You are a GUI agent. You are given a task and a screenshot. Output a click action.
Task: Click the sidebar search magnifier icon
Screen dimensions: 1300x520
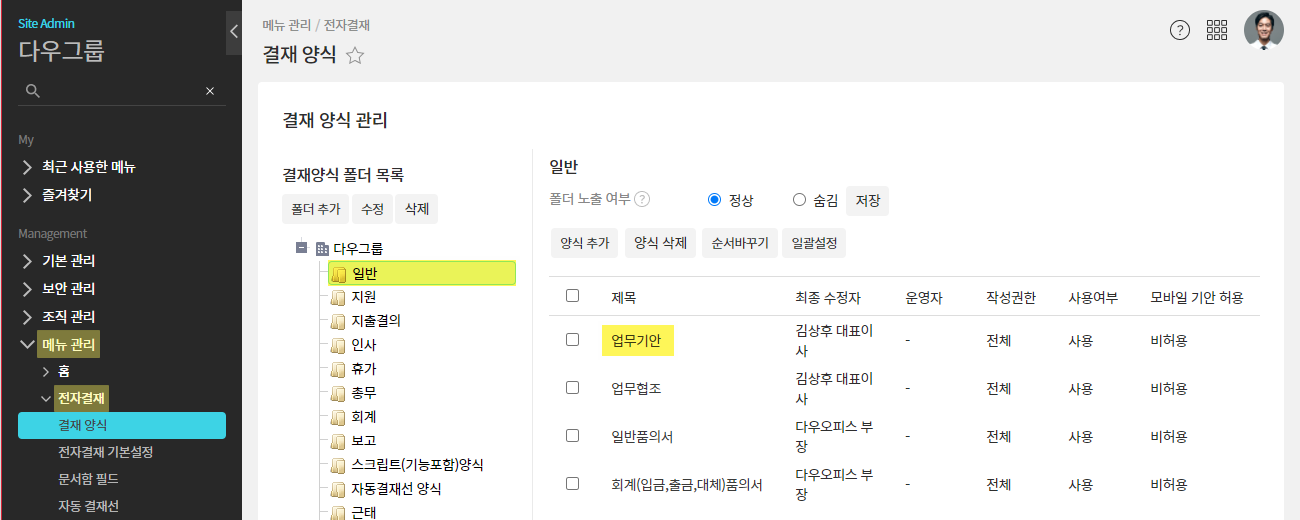(33, 91)
